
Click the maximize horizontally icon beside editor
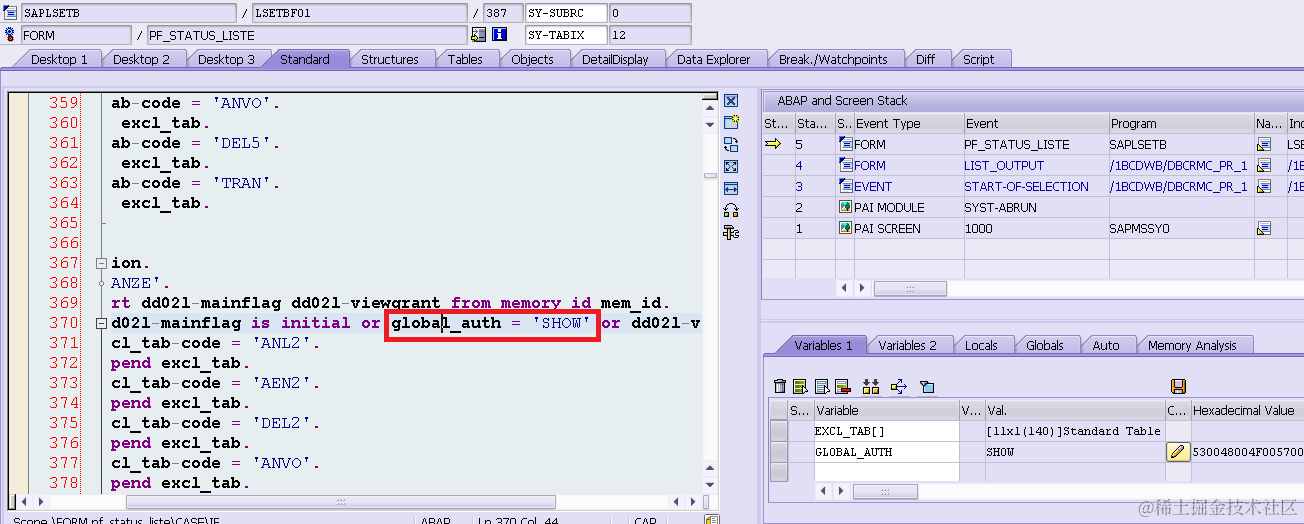(731, 188)
